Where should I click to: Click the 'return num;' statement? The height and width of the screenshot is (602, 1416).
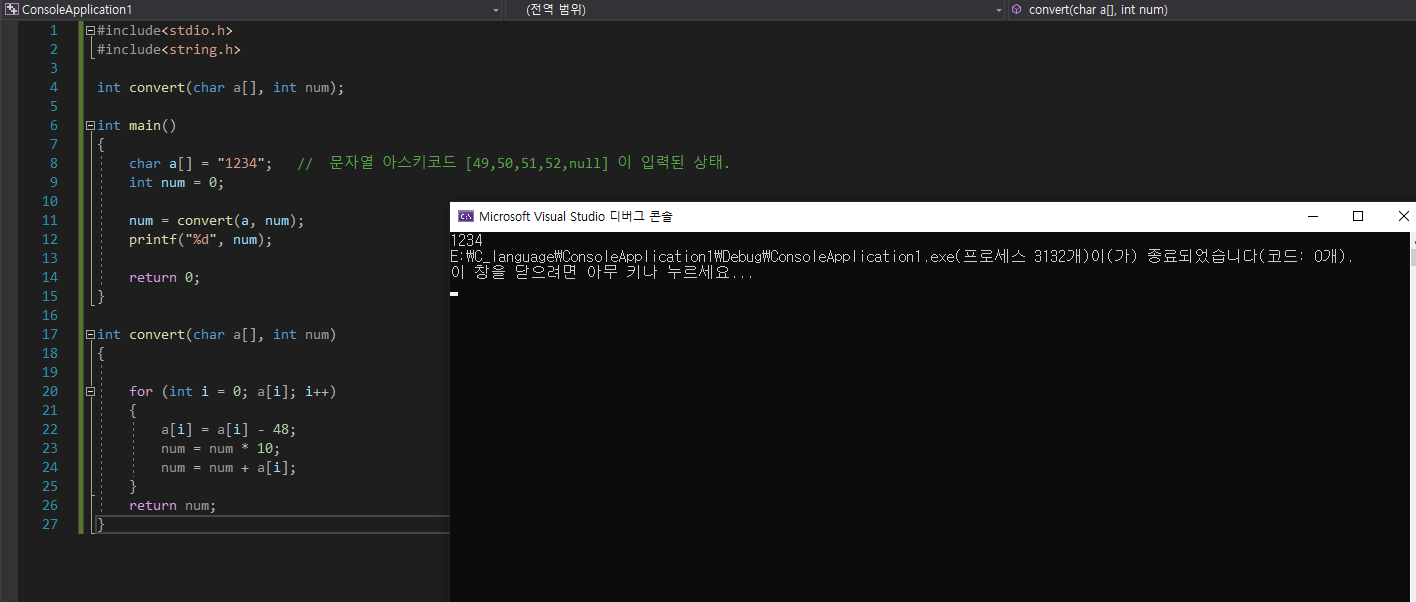172,505
